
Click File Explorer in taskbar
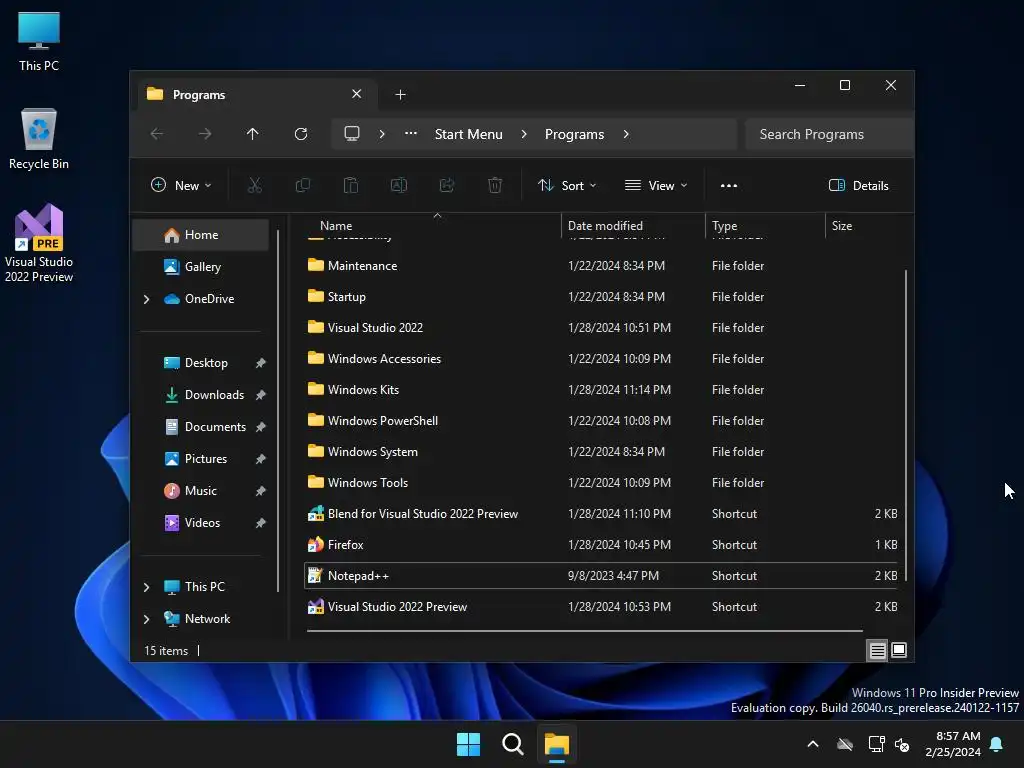(557, 744)
